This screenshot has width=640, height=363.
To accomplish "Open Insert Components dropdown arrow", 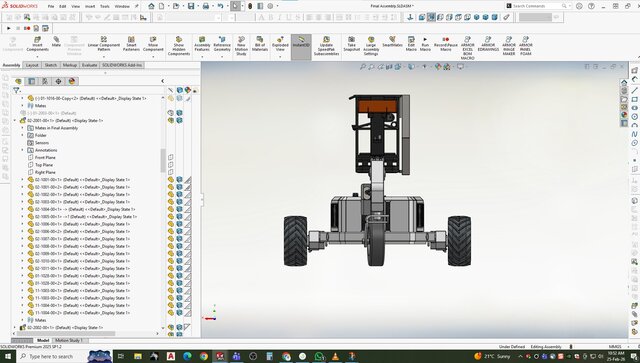I will tap(37, 56).
